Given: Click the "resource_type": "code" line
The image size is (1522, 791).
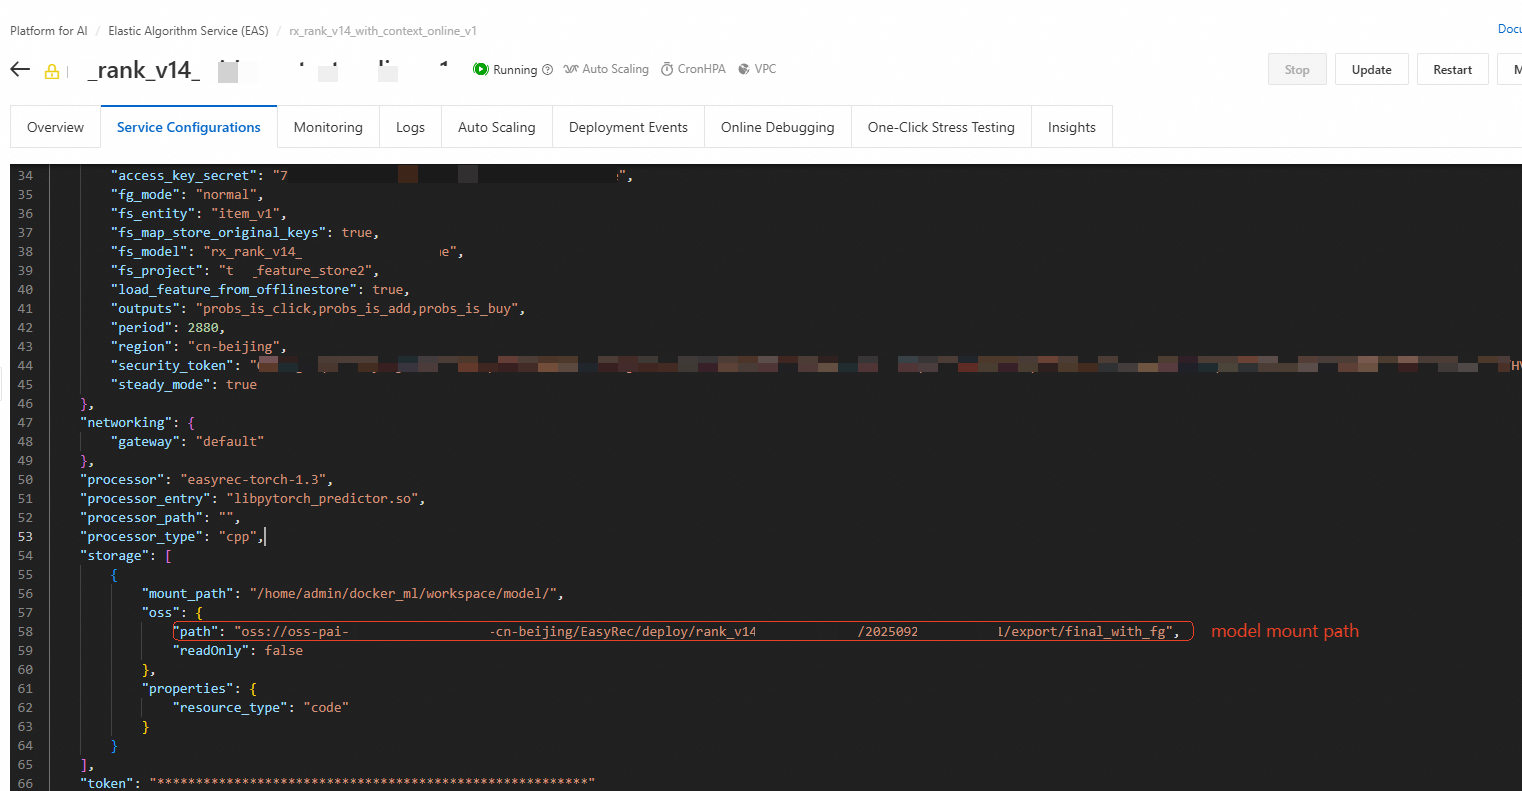Looking at the screenshot, I should (x=261, y=708).
